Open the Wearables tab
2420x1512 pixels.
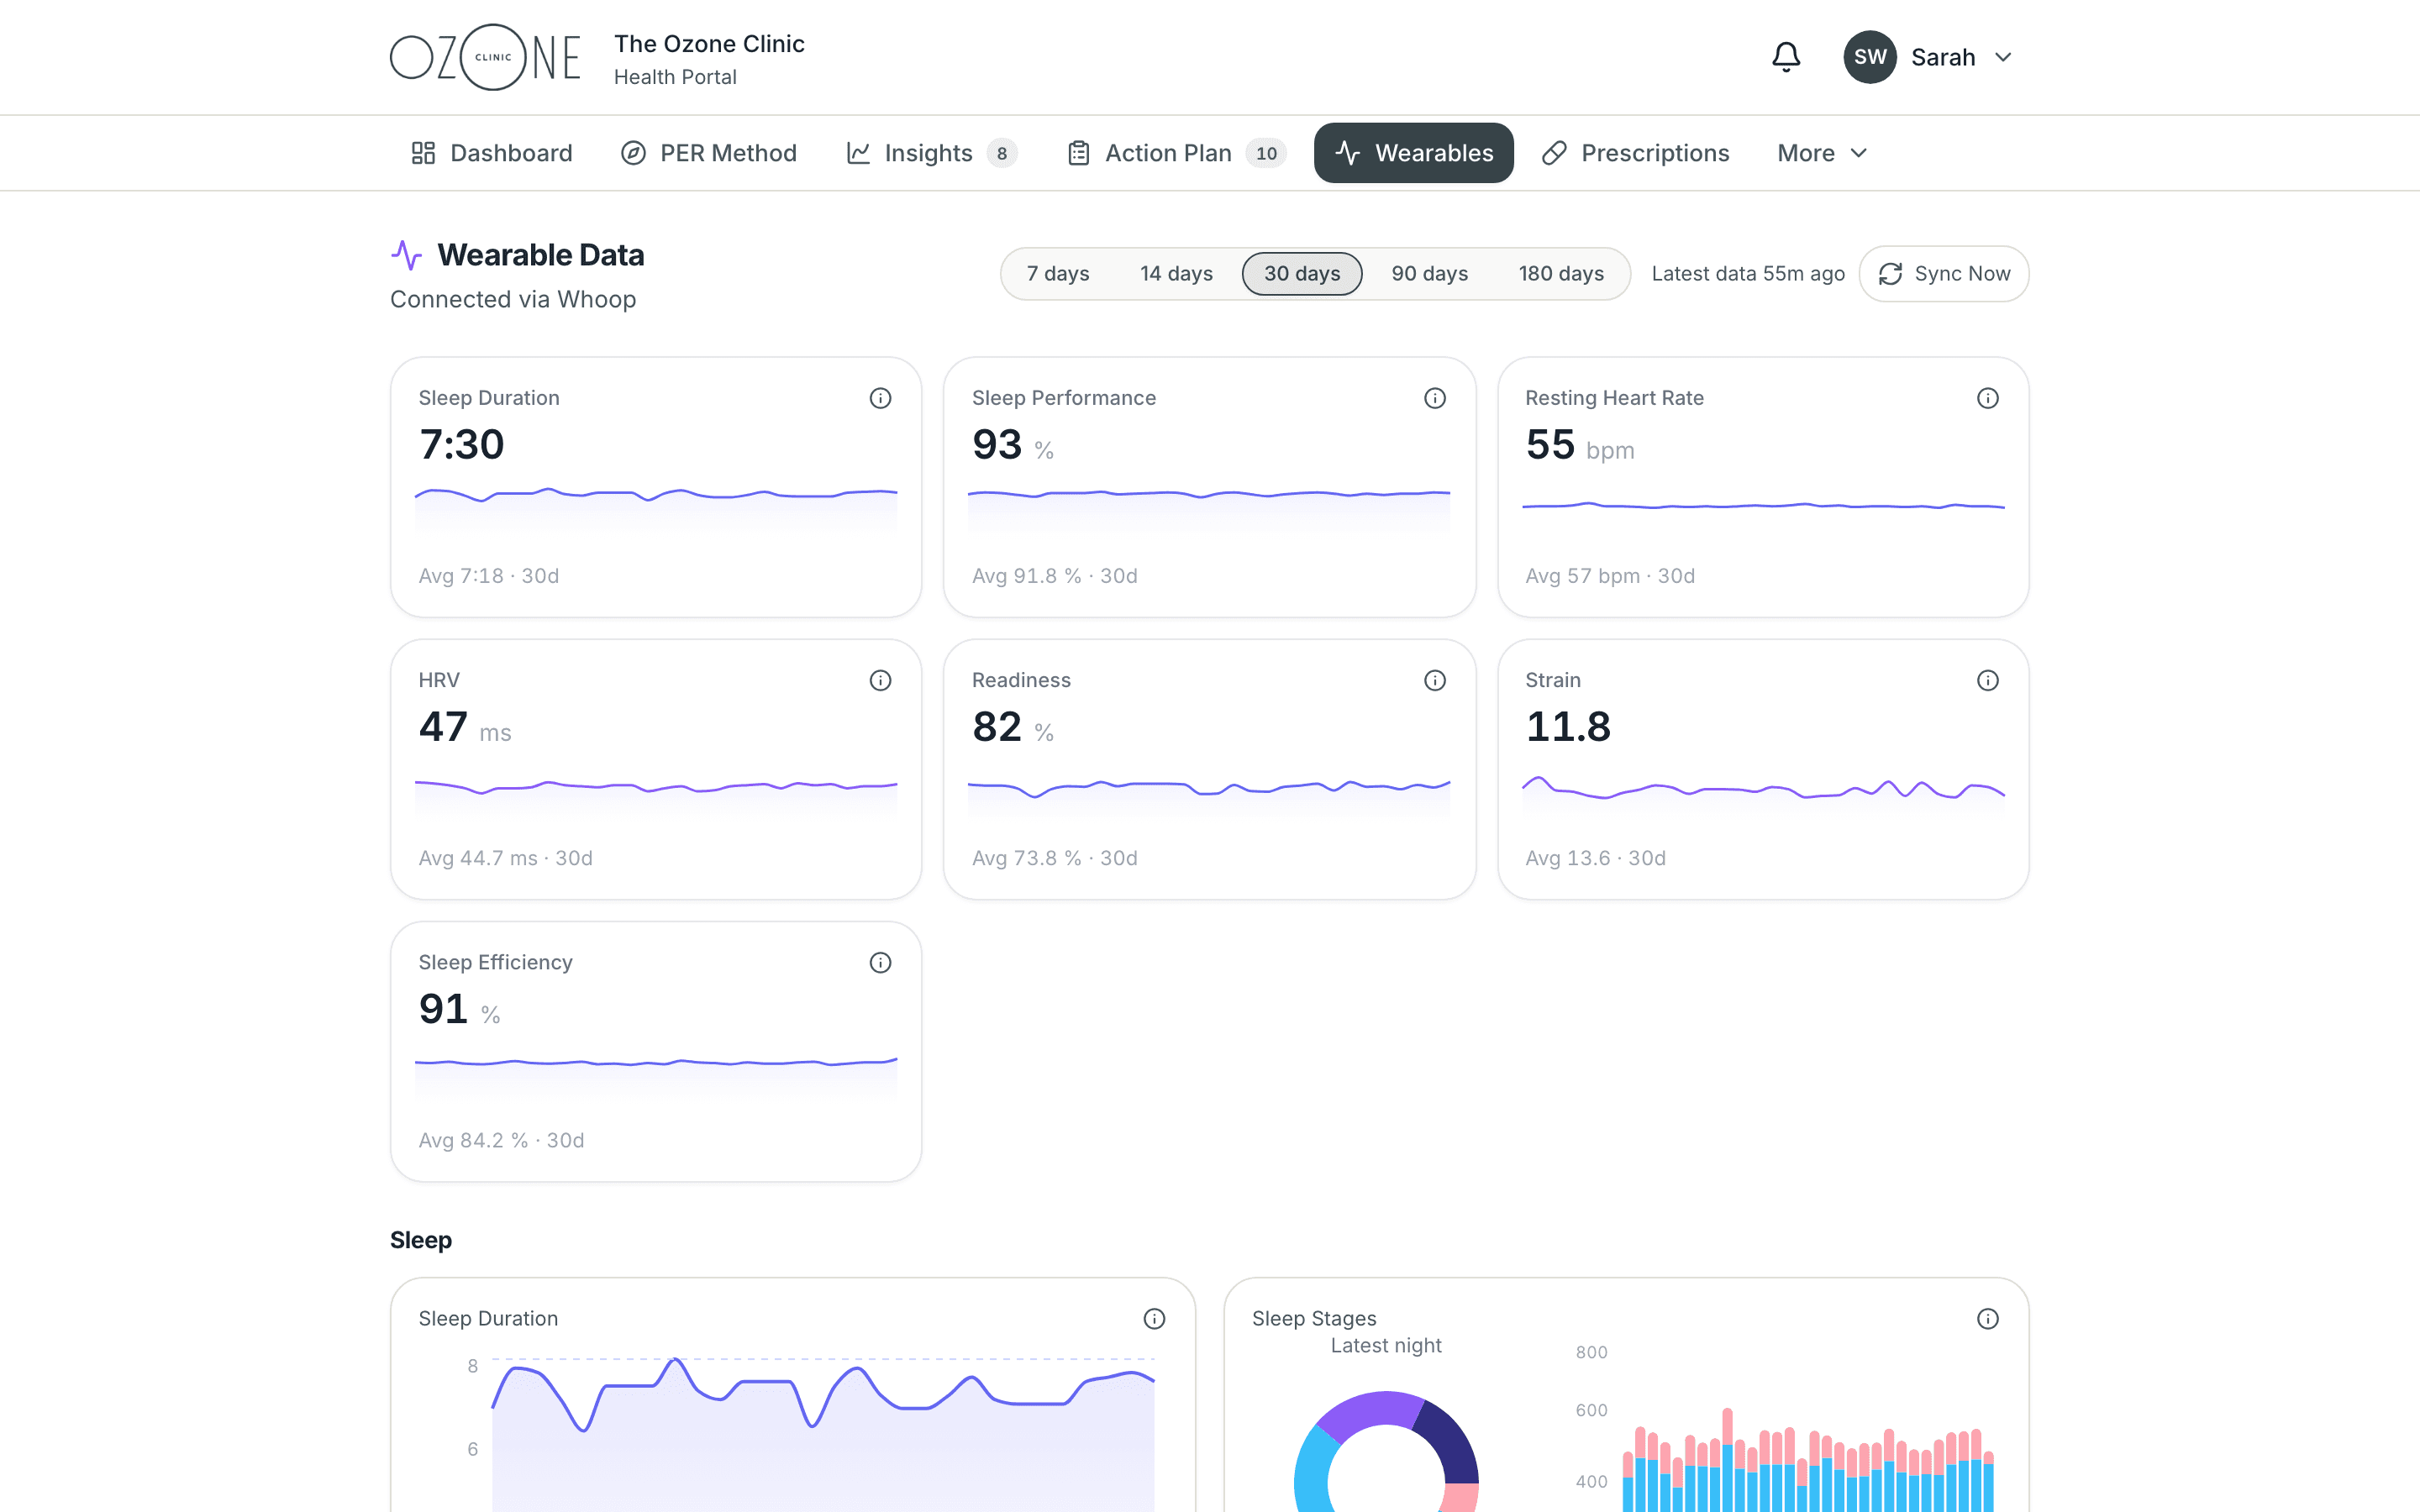click(x=1413, y=153)
